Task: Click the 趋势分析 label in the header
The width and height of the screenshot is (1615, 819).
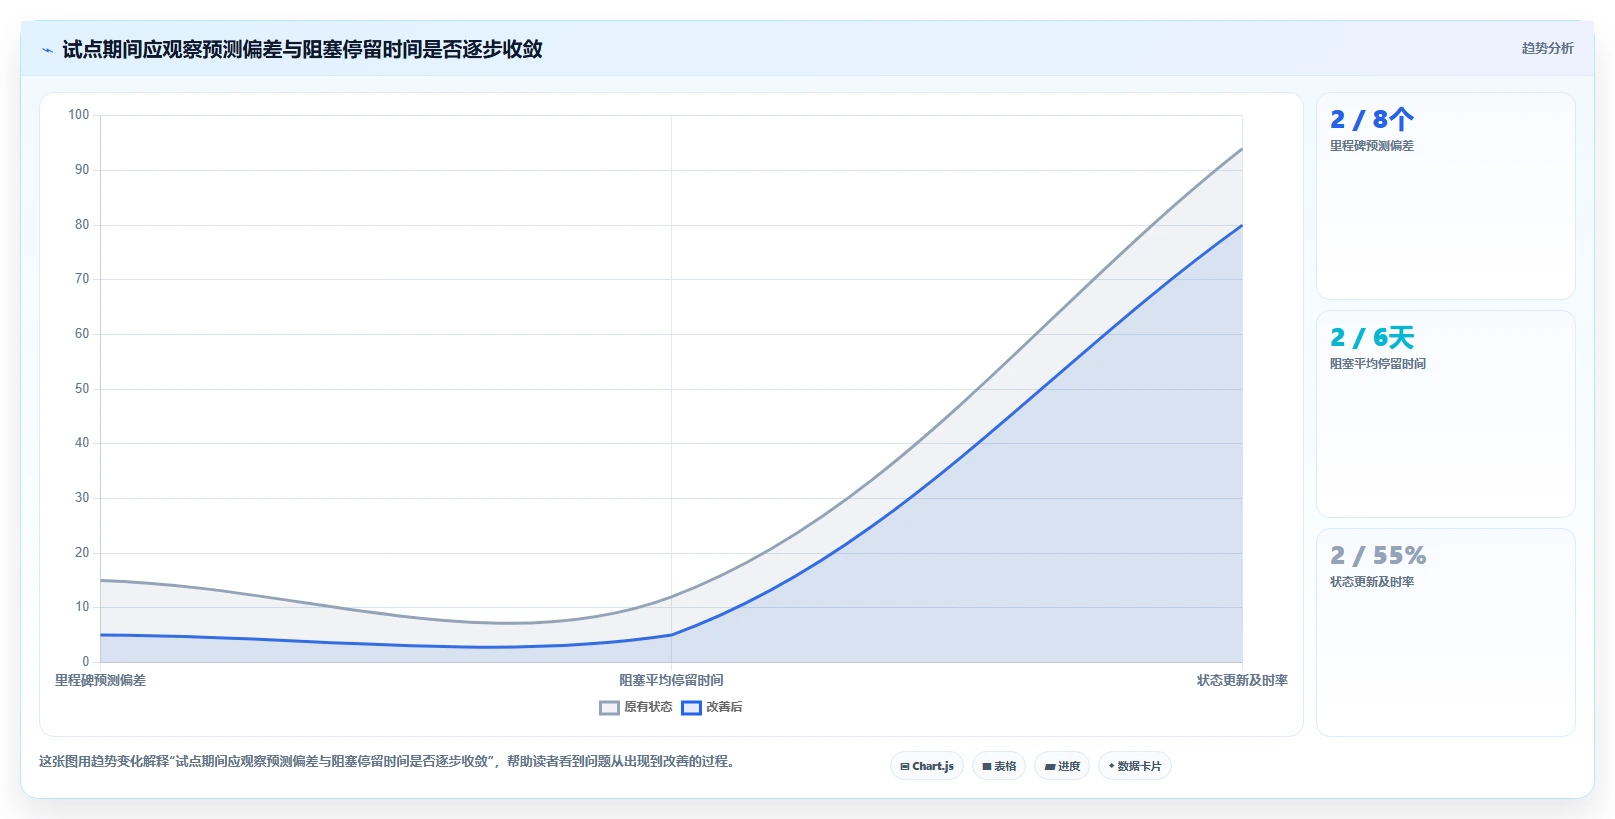Action: coord(1547,48)
